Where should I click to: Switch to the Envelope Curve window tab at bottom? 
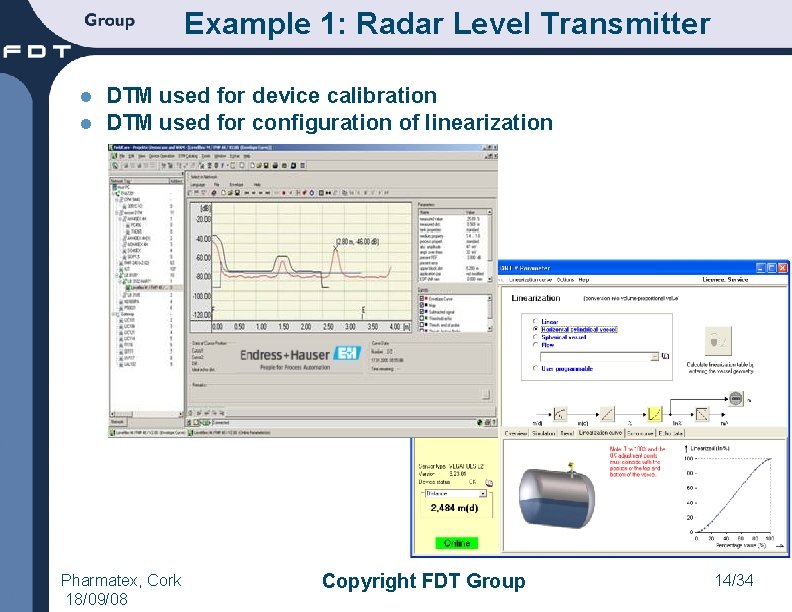[x=148, y=432]
